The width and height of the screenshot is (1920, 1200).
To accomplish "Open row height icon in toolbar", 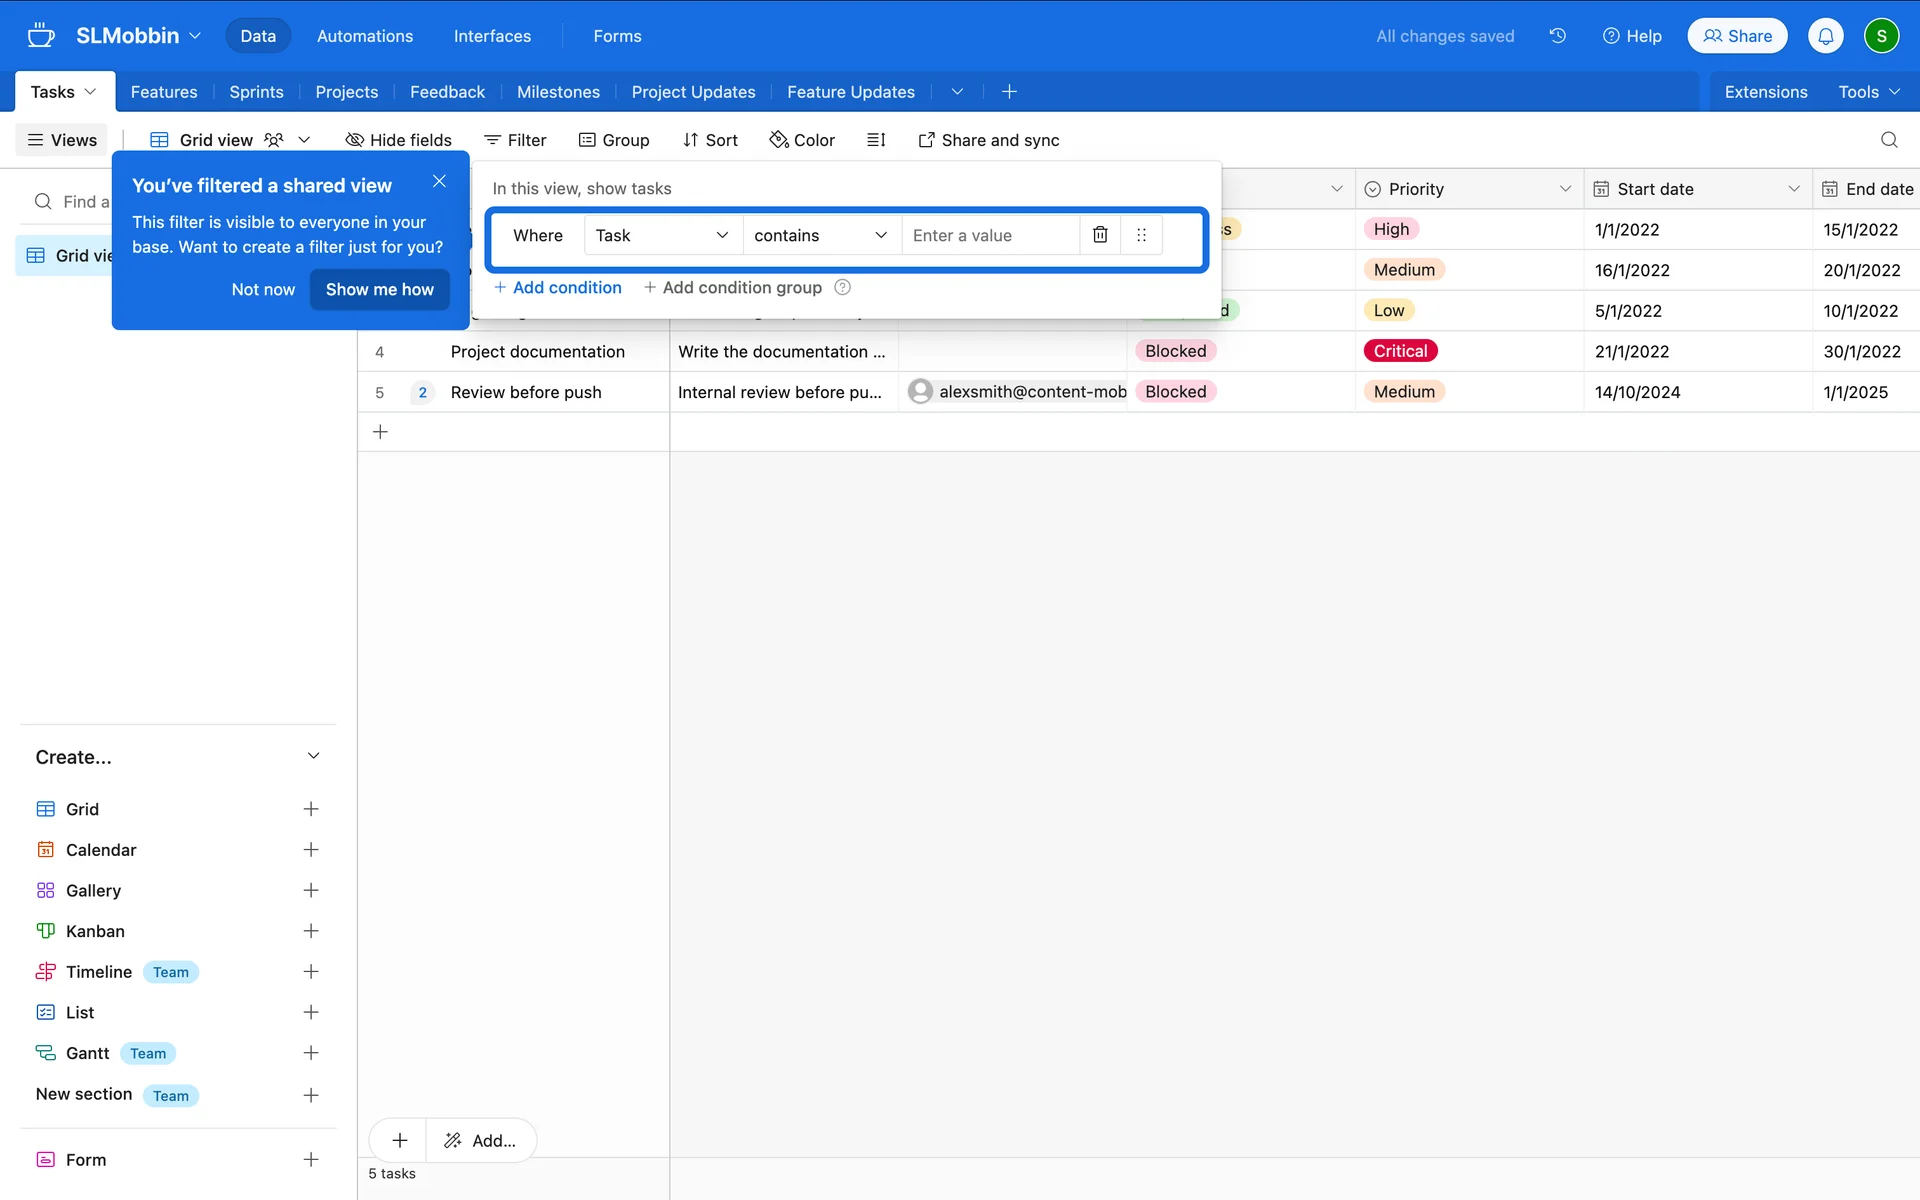I will pos(876,140).
